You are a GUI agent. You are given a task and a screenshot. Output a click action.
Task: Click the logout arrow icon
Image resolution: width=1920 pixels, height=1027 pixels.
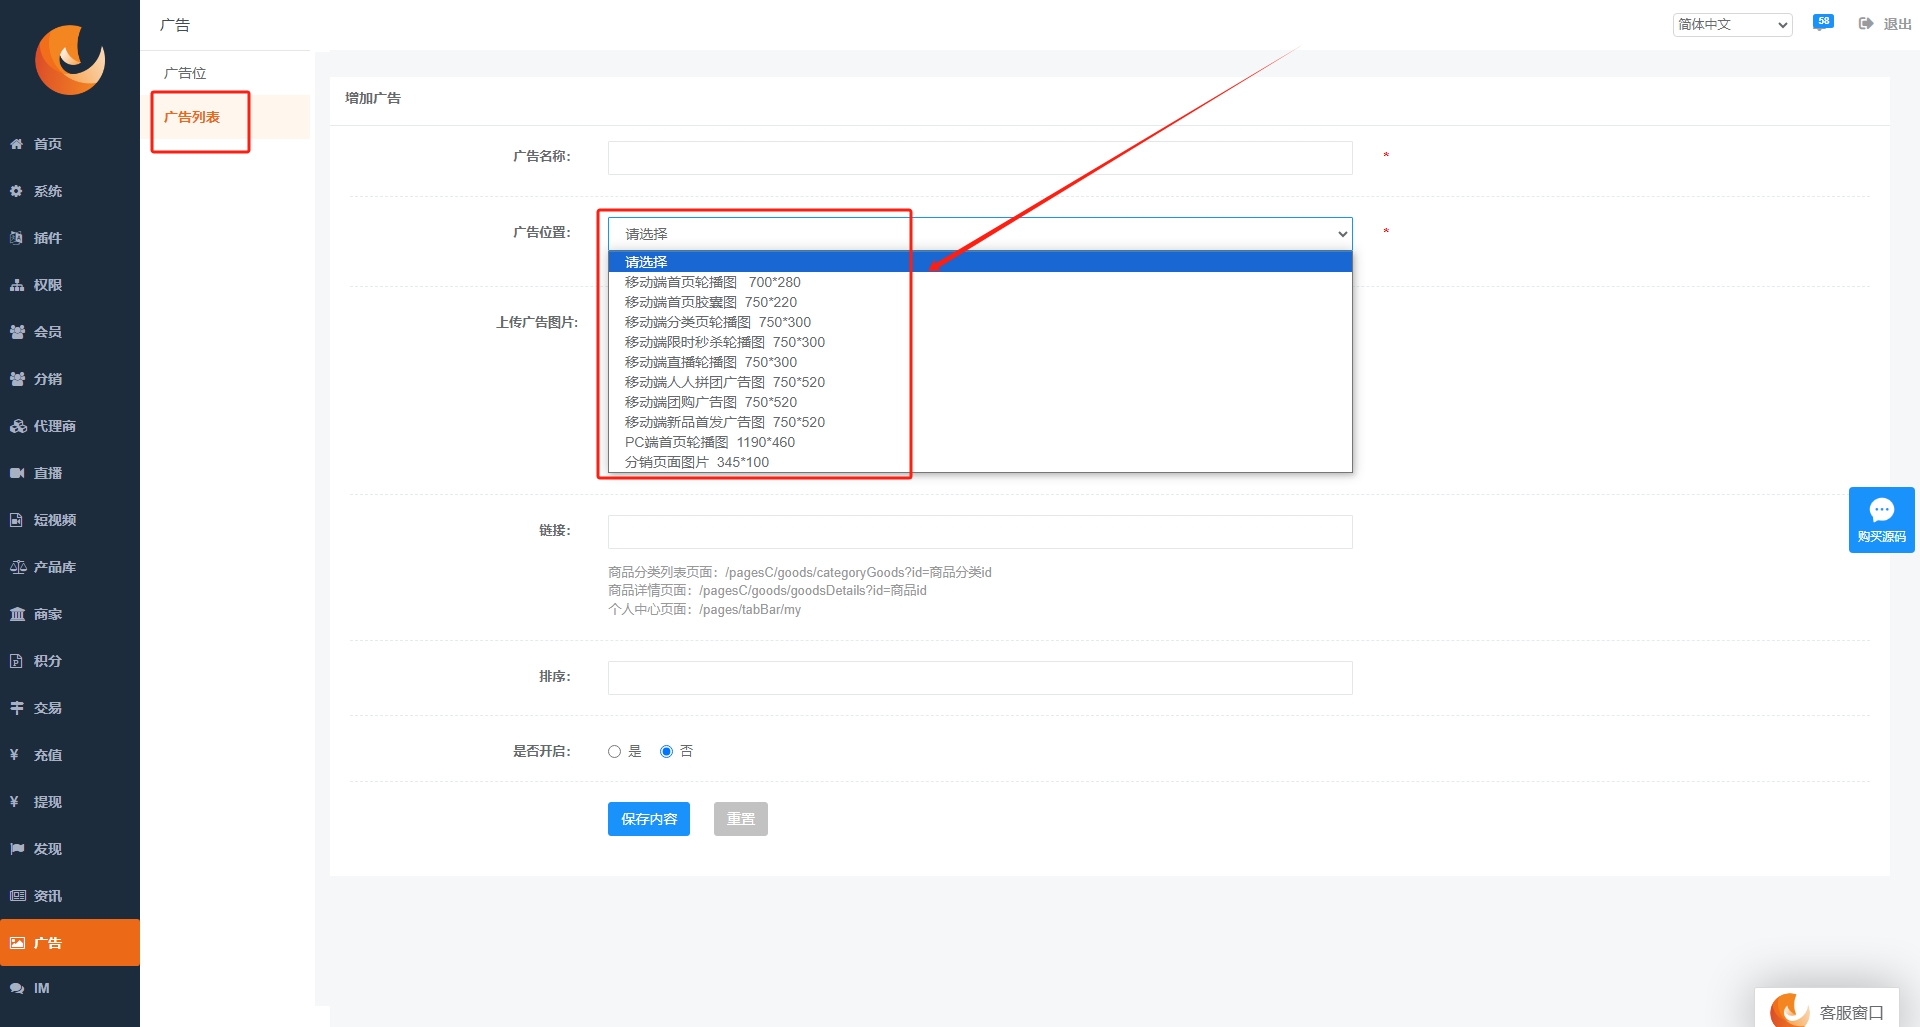coord(1866,24)
